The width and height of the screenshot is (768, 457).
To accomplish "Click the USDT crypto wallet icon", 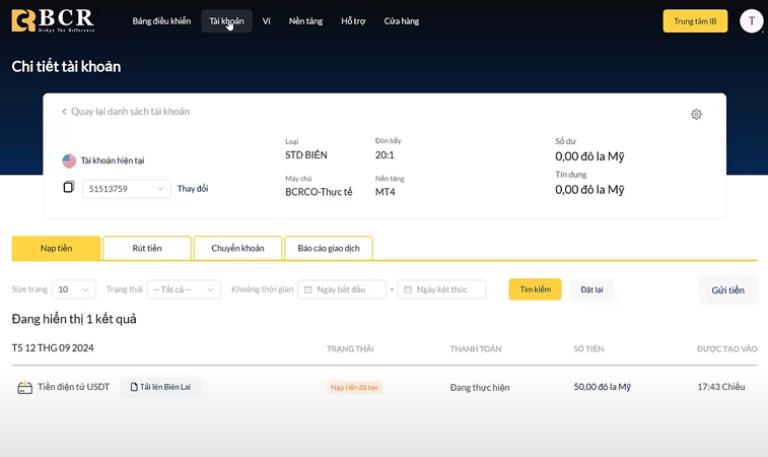I will [x=25, y=387].
